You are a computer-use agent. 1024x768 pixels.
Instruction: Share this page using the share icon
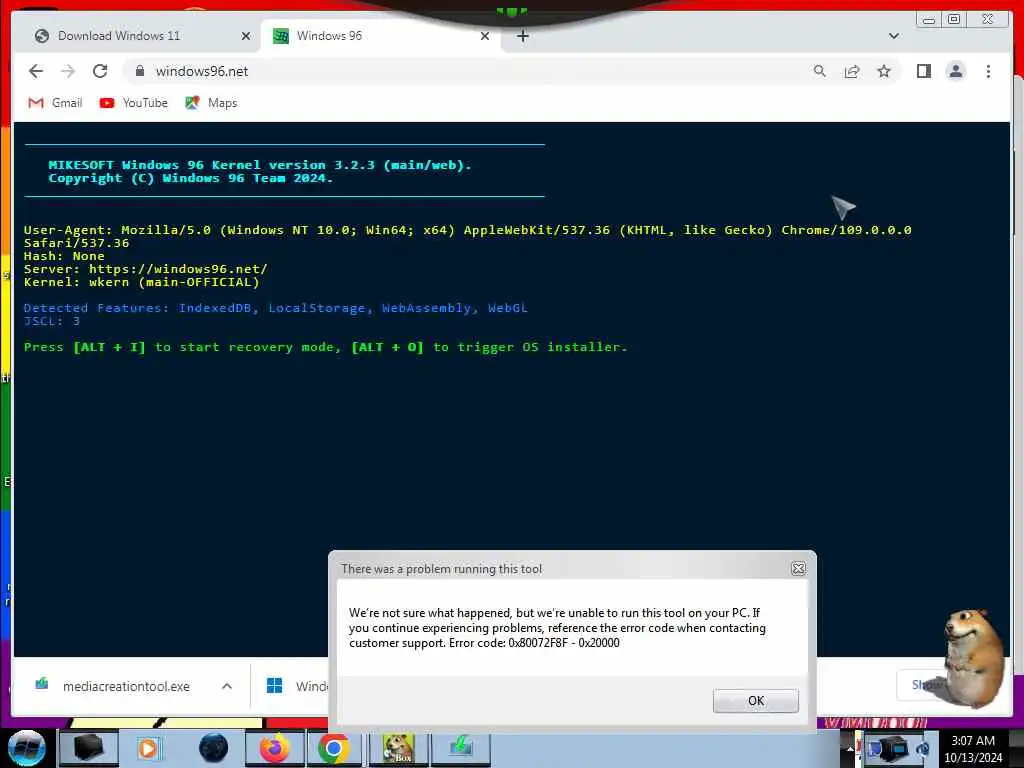(x=852, y=71)
